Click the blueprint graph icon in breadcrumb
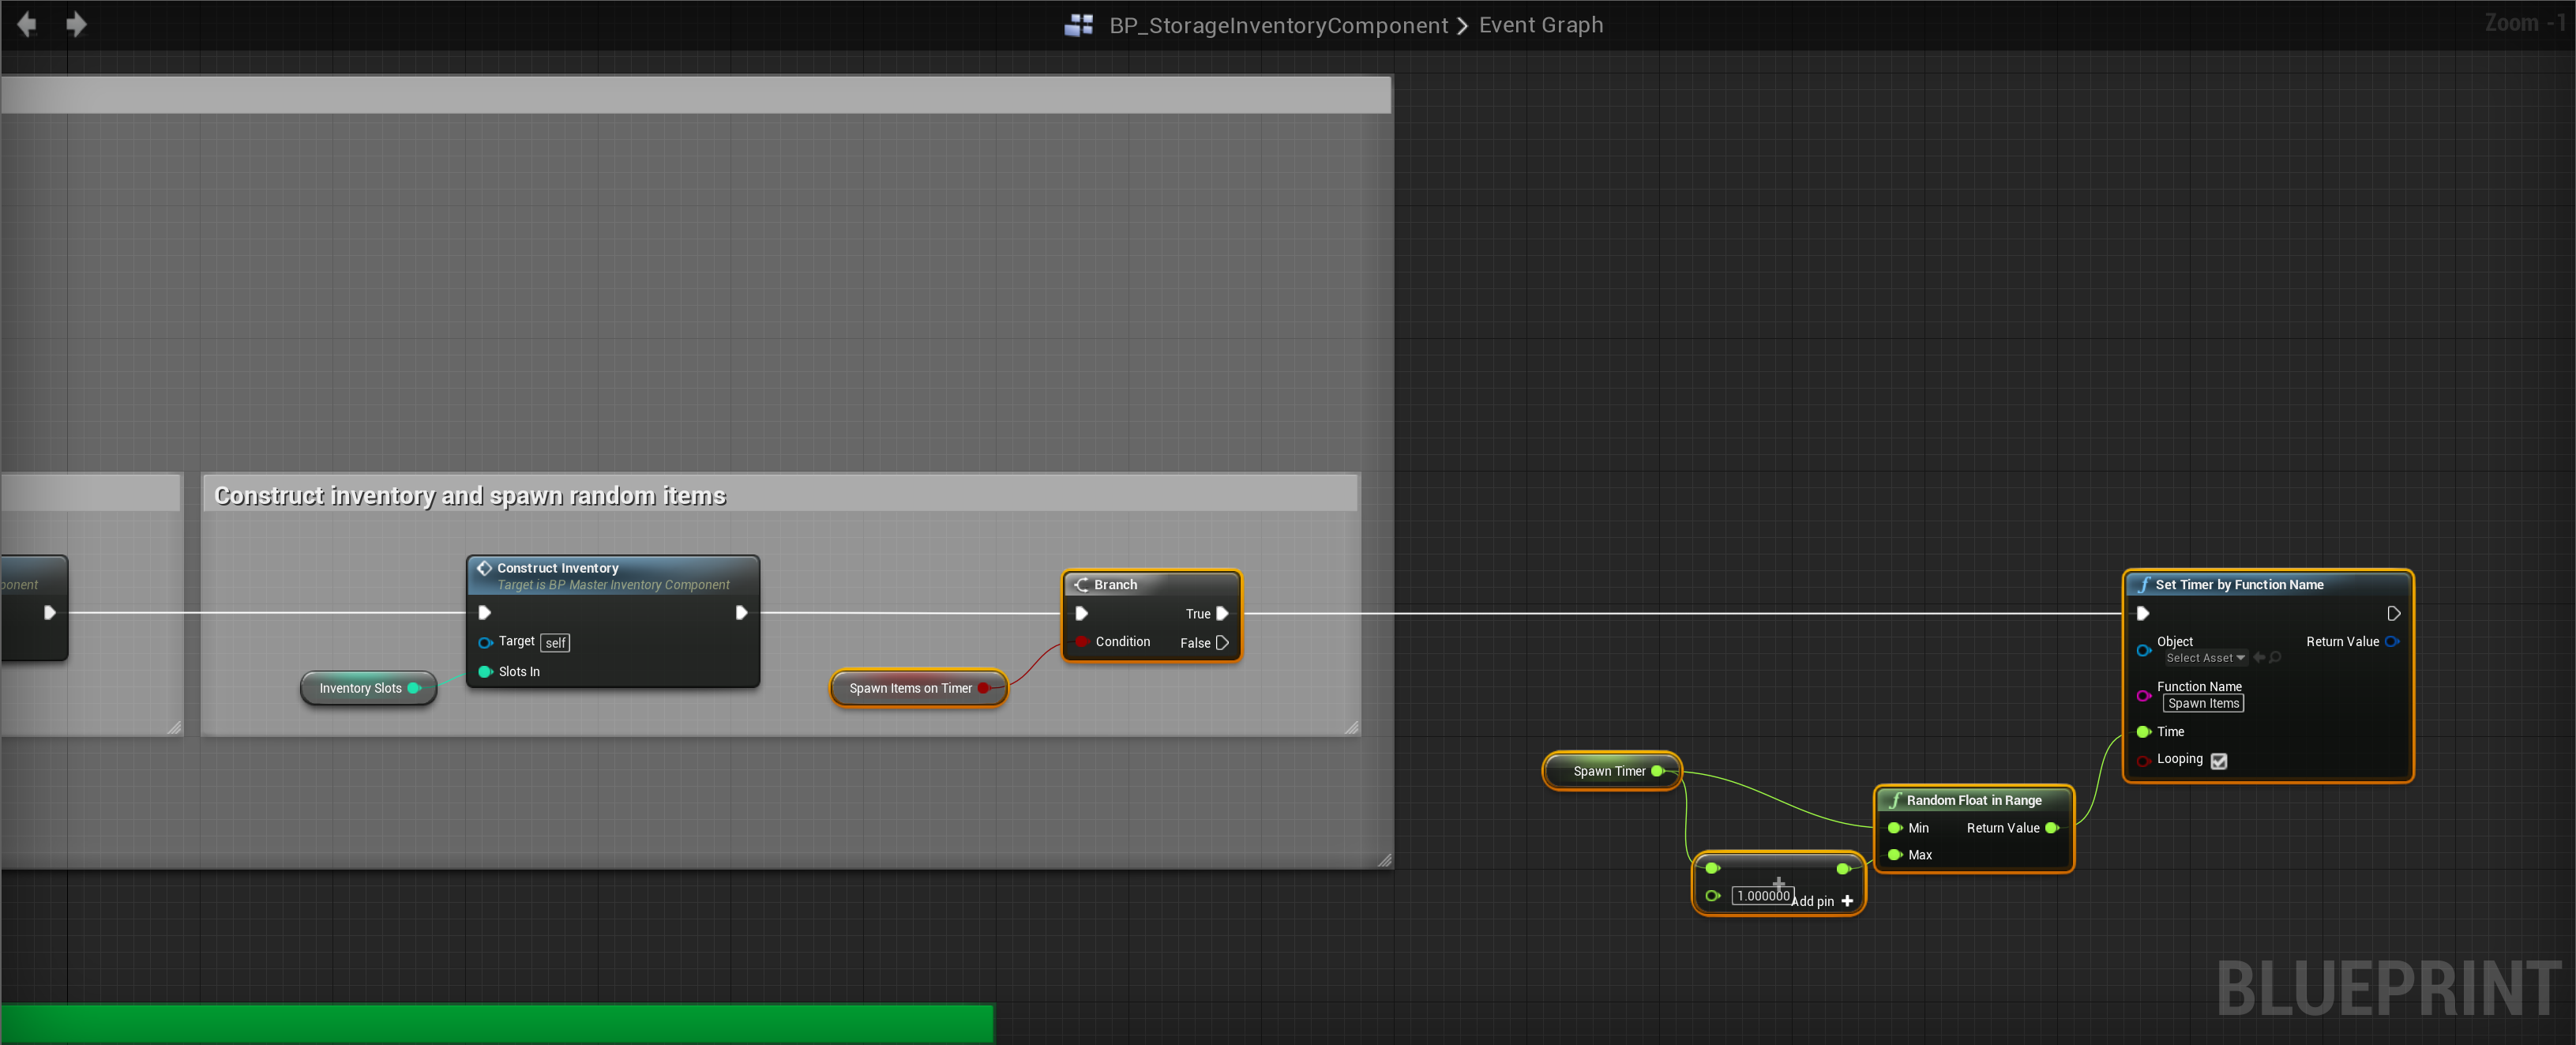Image resolution: width=2576 pixels, height=1045 pixels. pyautogui.click(x=1078, y=25)
